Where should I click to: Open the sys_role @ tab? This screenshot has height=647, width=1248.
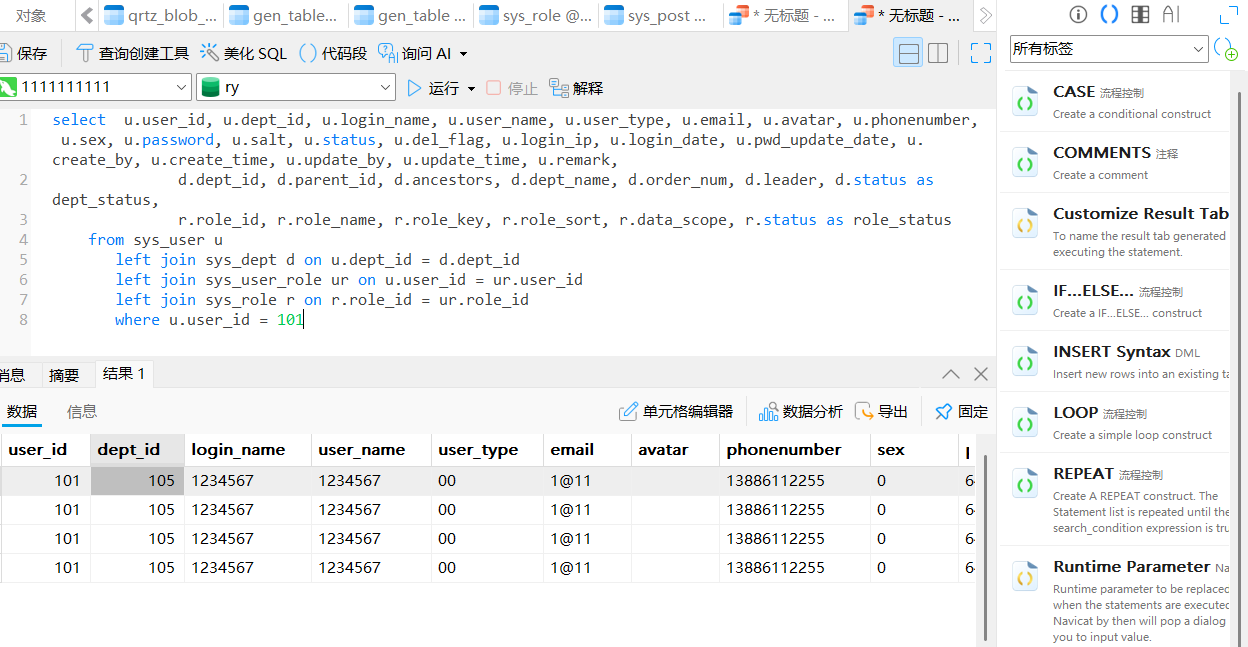point(536,15)
